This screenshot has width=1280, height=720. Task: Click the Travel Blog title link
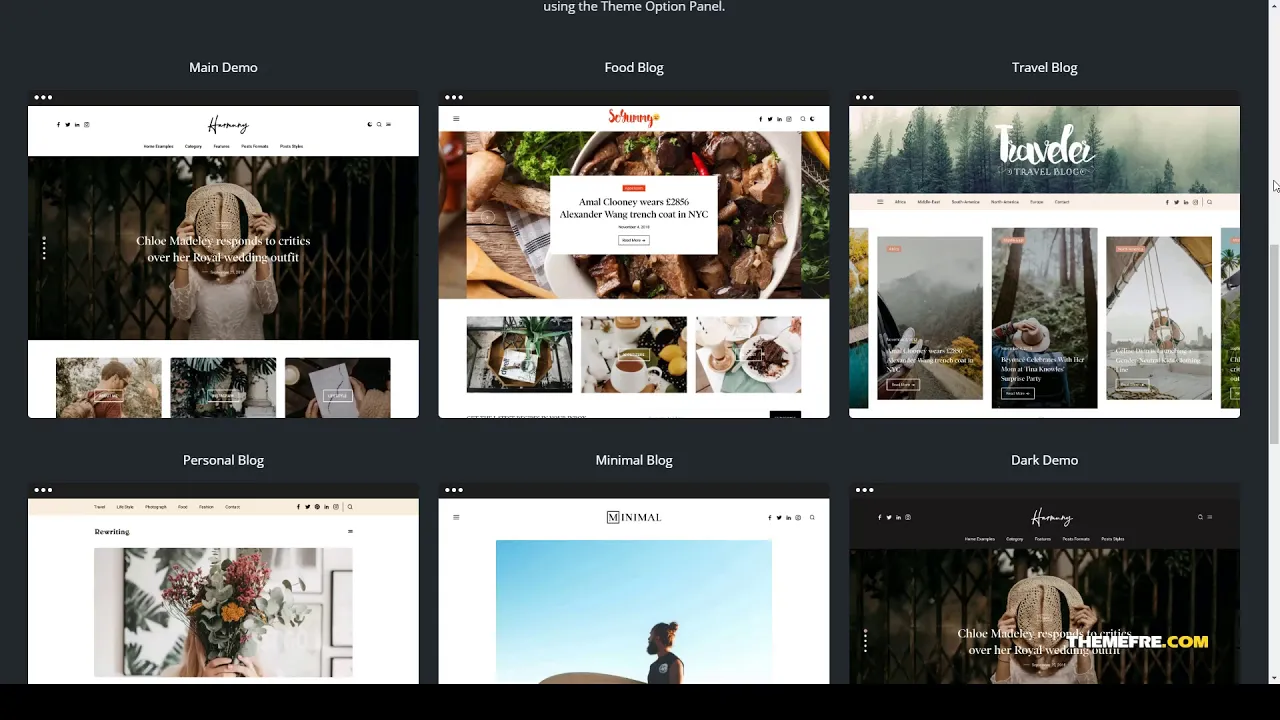pos(1044,67)
